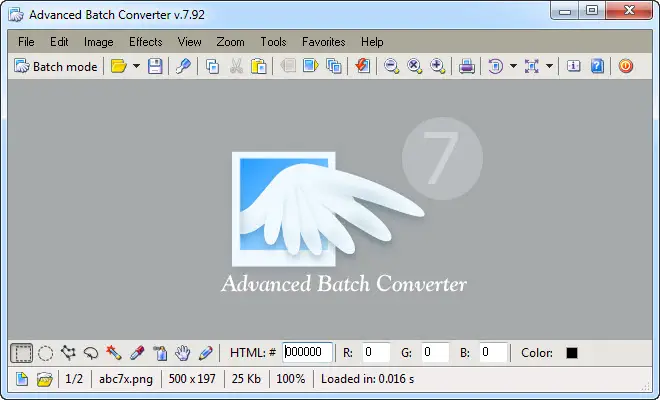Minimize the Advanced Batch Converter window
This screenshot has width=660, height=400.
click(x=564, y=11)
